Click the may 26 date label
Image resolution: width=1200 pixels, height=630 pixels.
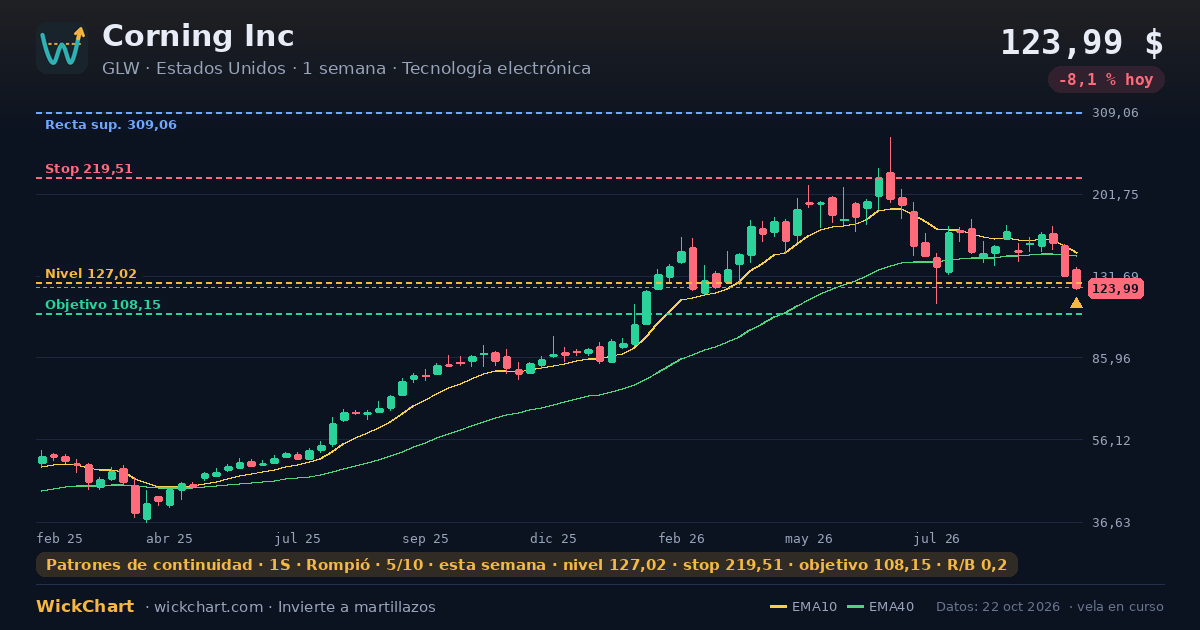click(x=809, y=538)
